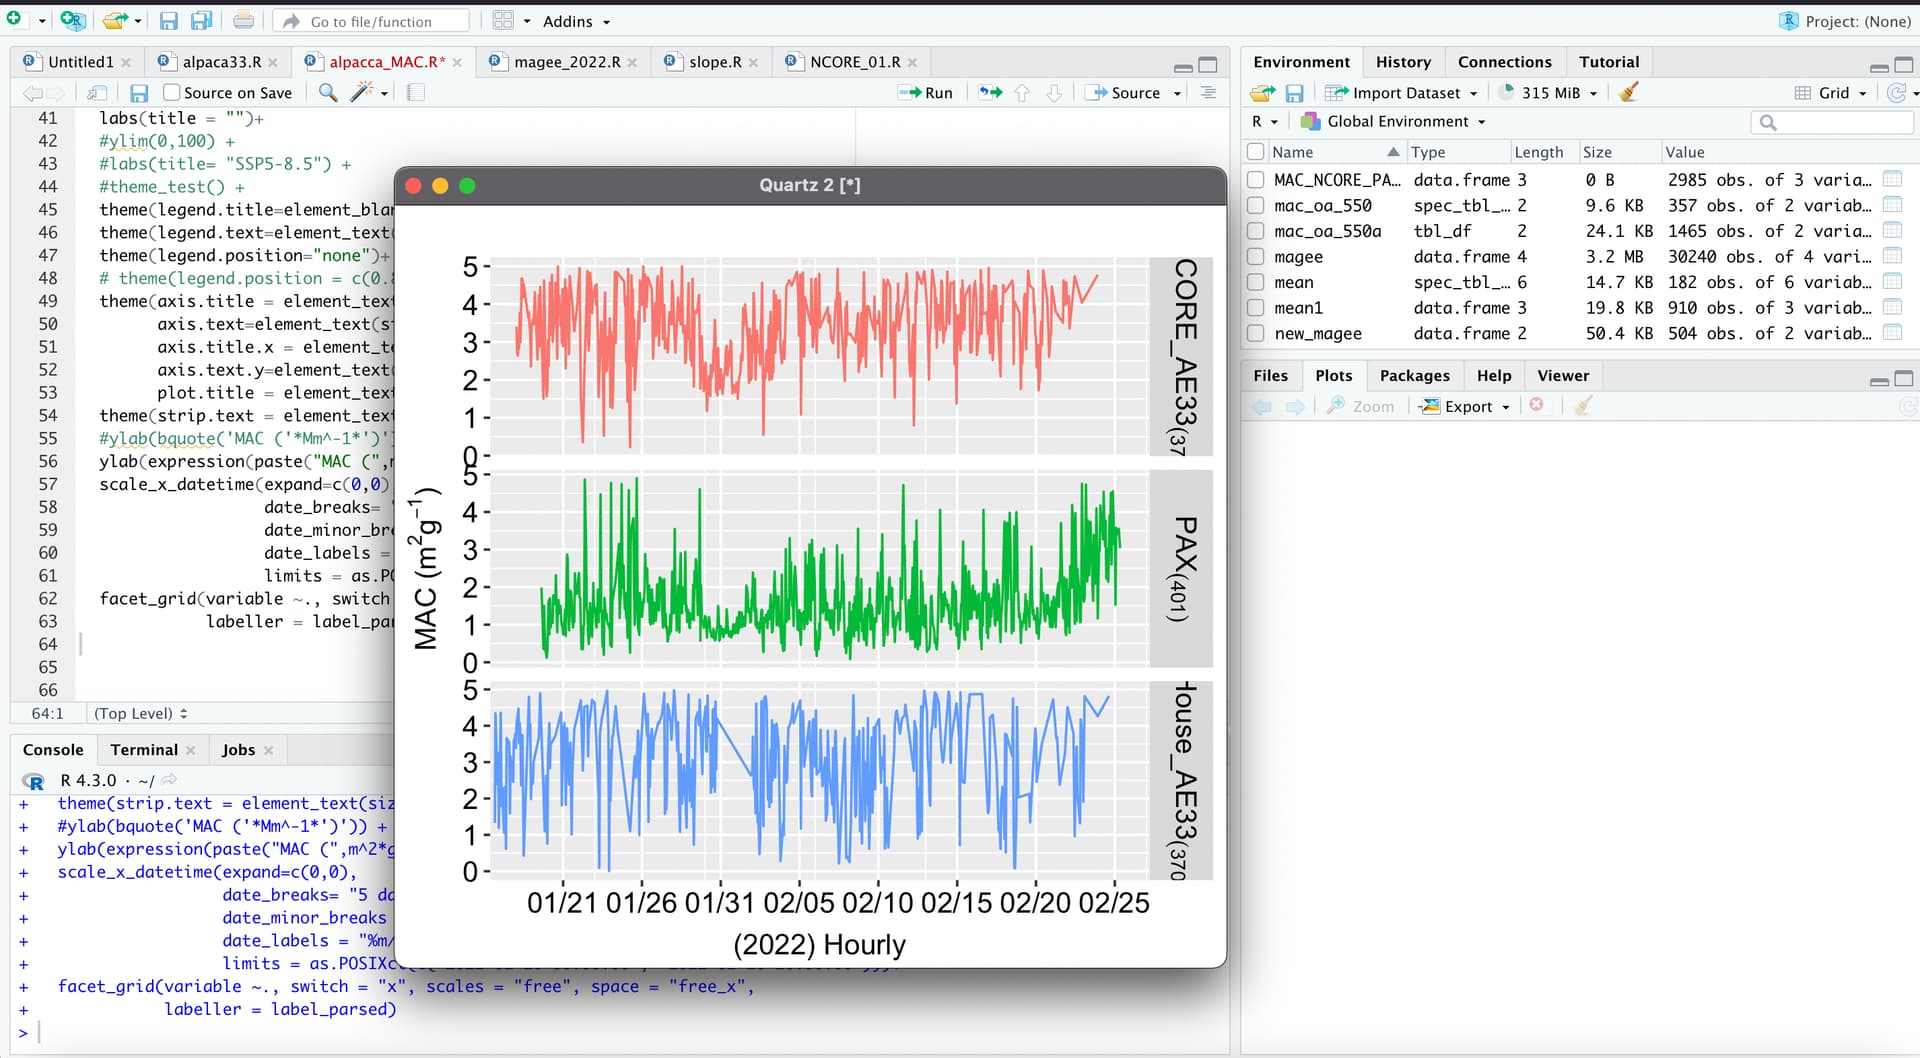Click the load workspace folder icon

(x=1262, y=93)
